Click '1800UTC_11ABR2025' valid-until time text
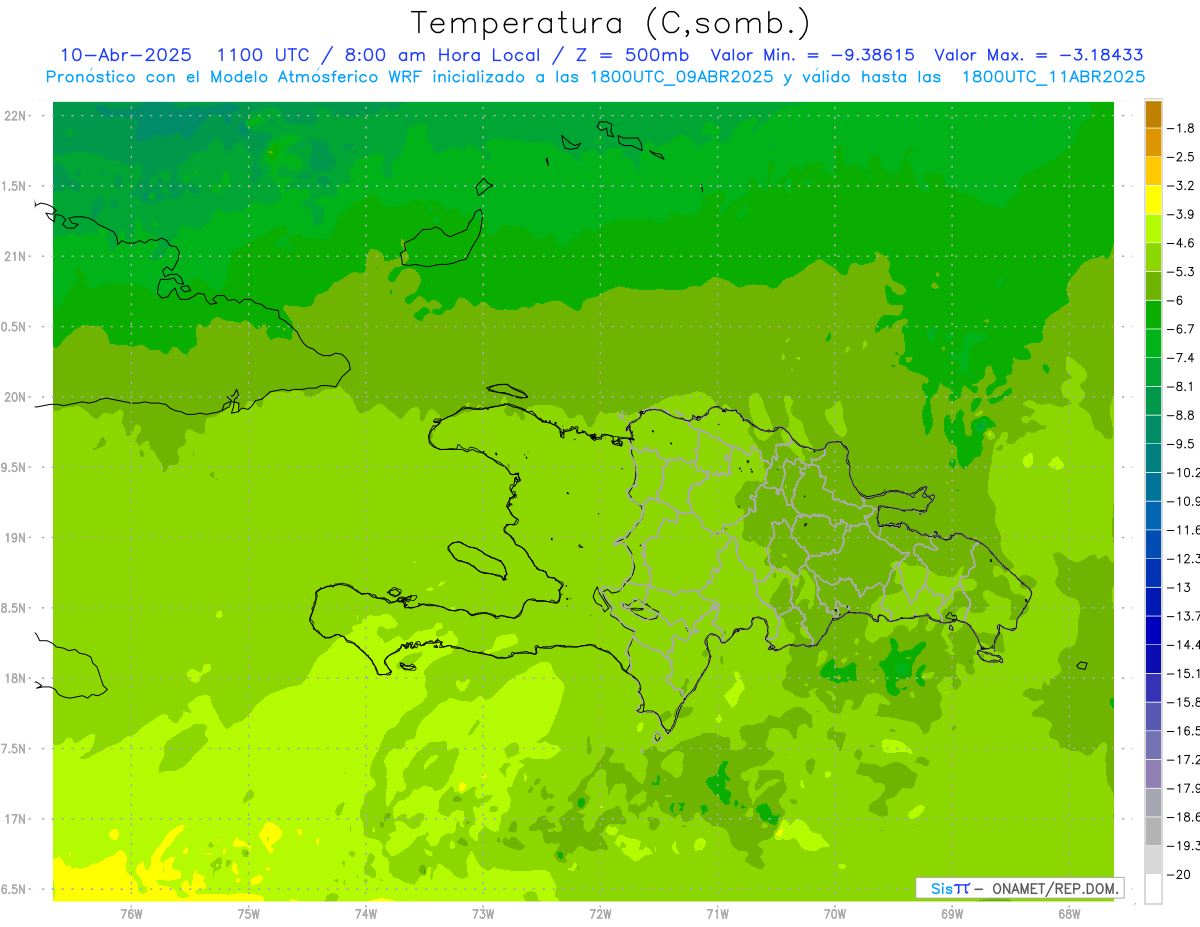The image size is (1200, 927). coord(1053,77)
